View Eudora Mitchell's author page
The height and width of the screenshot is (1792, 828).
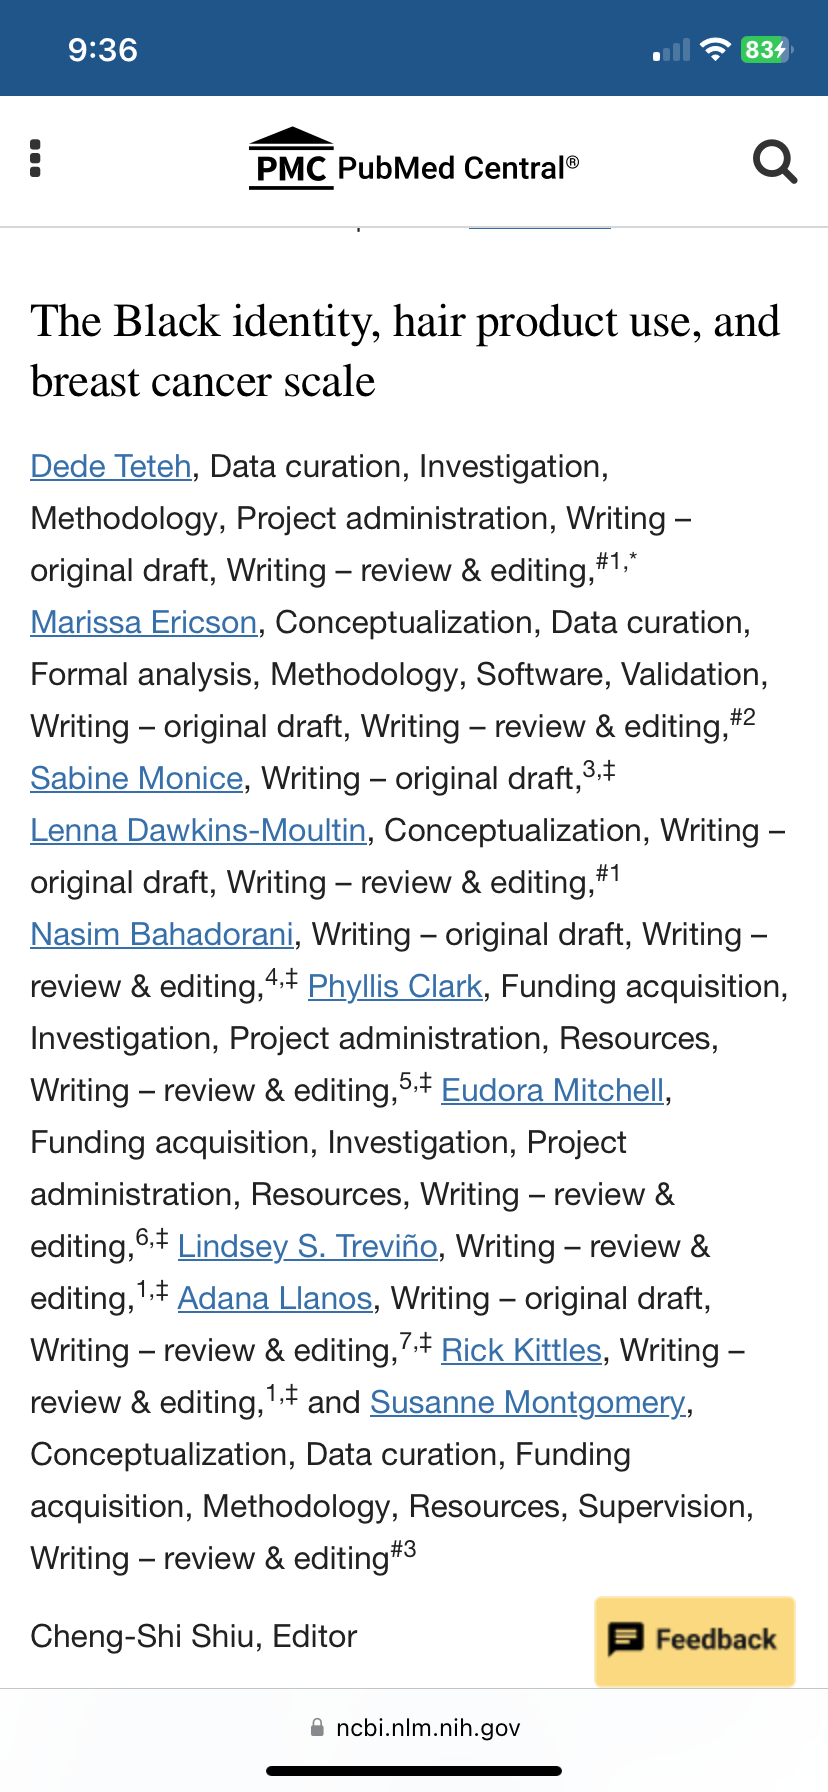(x=552, y=1090)
